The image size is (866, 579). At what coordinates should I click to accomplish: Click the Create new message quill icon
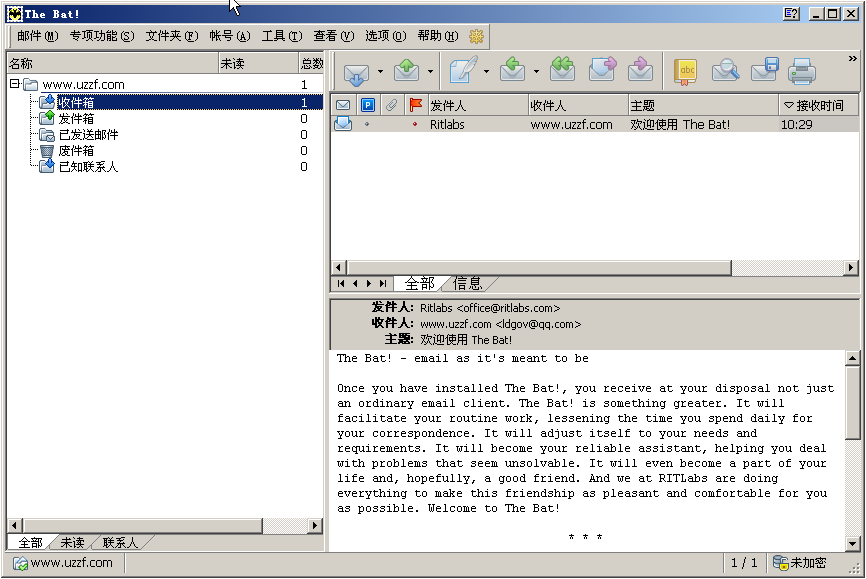[x=463, y=70]
